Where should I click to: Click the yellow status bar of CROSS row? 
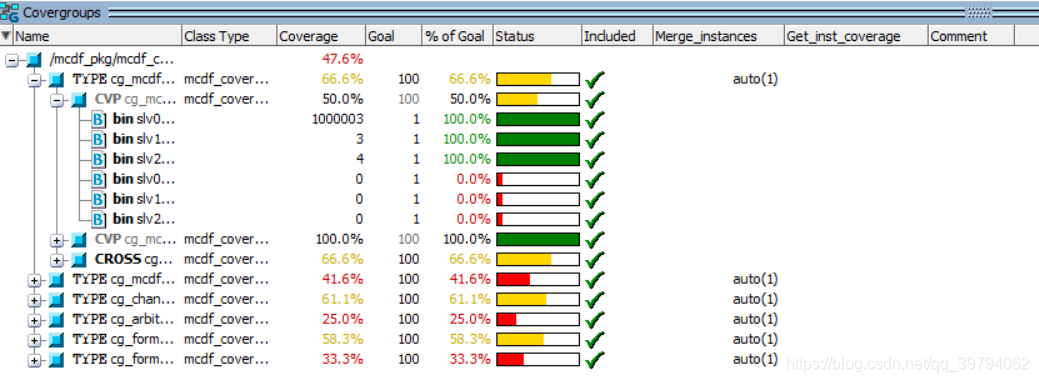point(538,259)
